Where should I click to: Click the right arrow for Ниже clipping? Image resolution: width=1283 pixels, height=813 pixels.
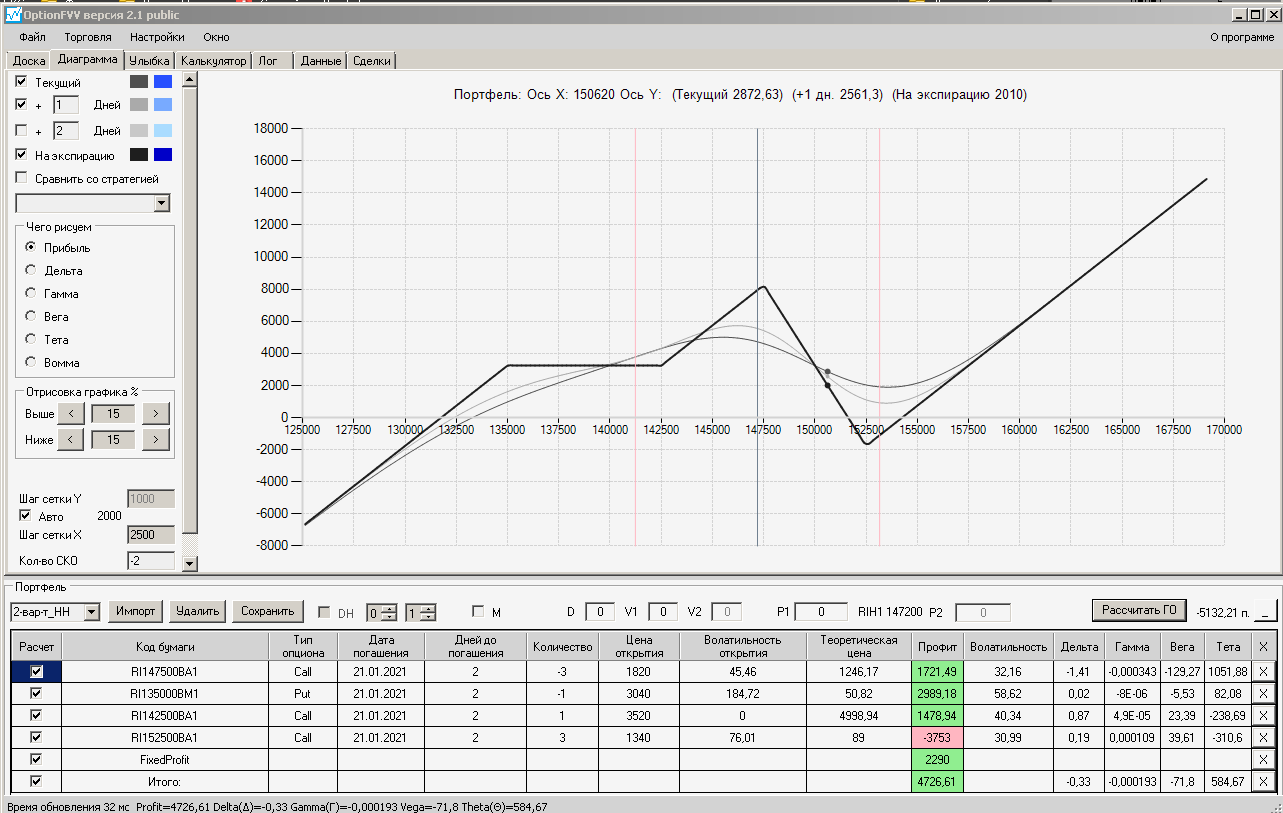click(156, 439)
